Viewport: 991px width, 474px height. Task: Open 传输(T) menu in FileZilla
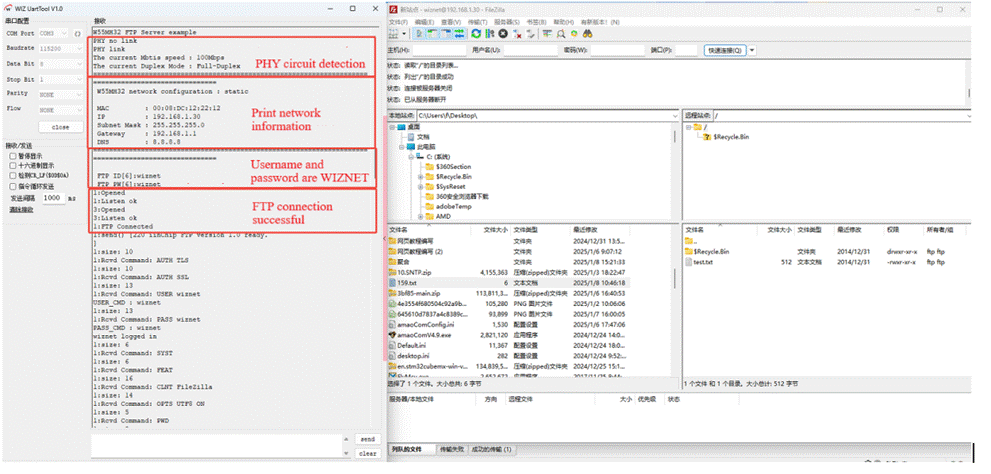click(477, 21)
